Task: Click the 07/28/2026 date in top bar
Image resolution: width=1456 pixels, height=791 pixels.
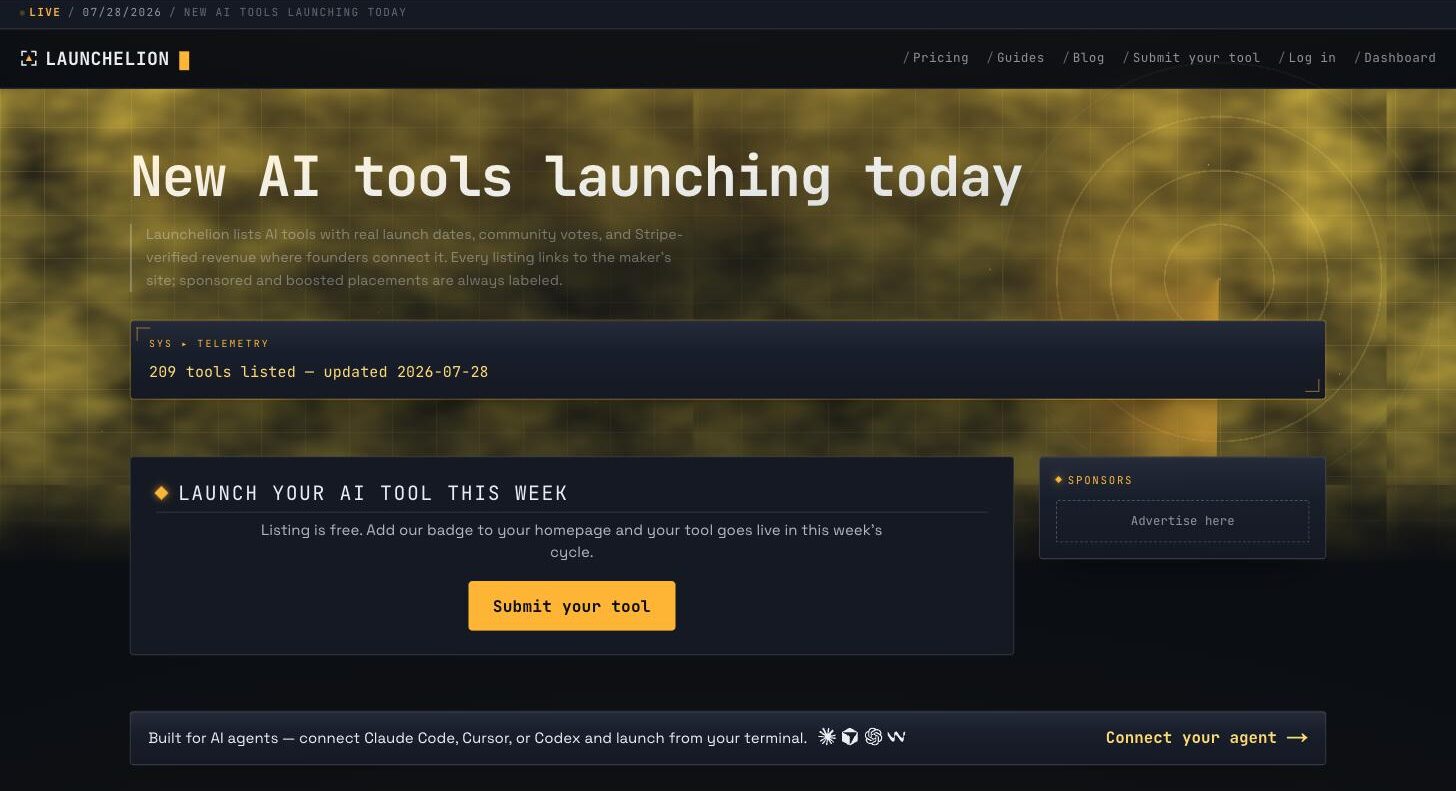Action: tap(122, 12)
